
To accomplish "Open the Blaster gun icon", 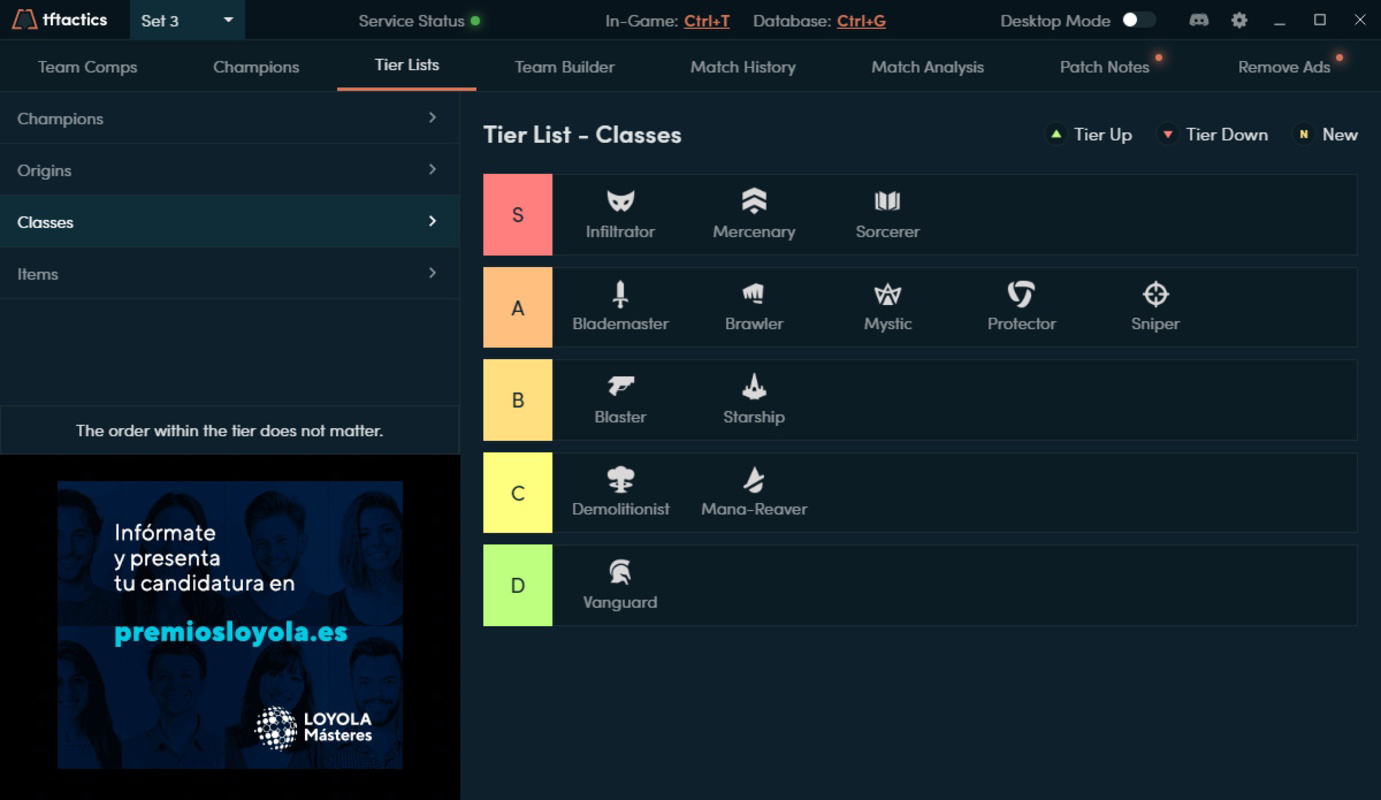I will (620, 386).
